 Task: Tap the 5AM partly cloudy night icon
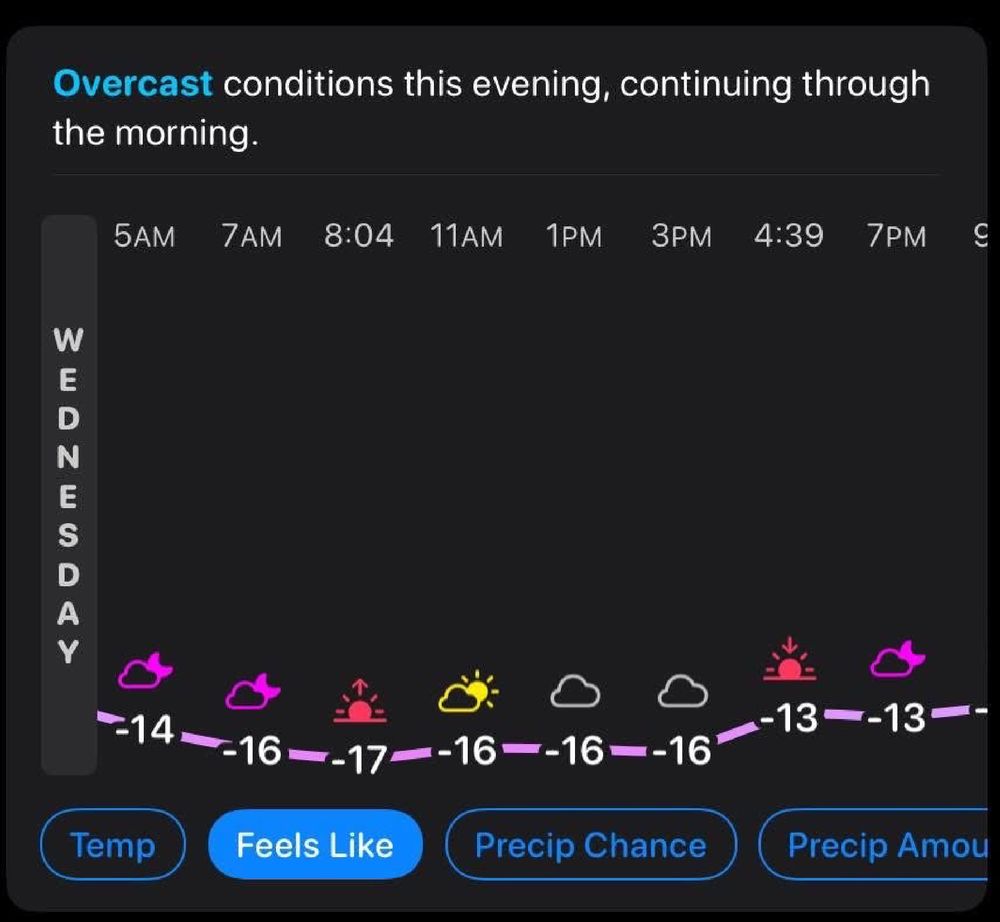pyautogui.click(x=145, y=671)
